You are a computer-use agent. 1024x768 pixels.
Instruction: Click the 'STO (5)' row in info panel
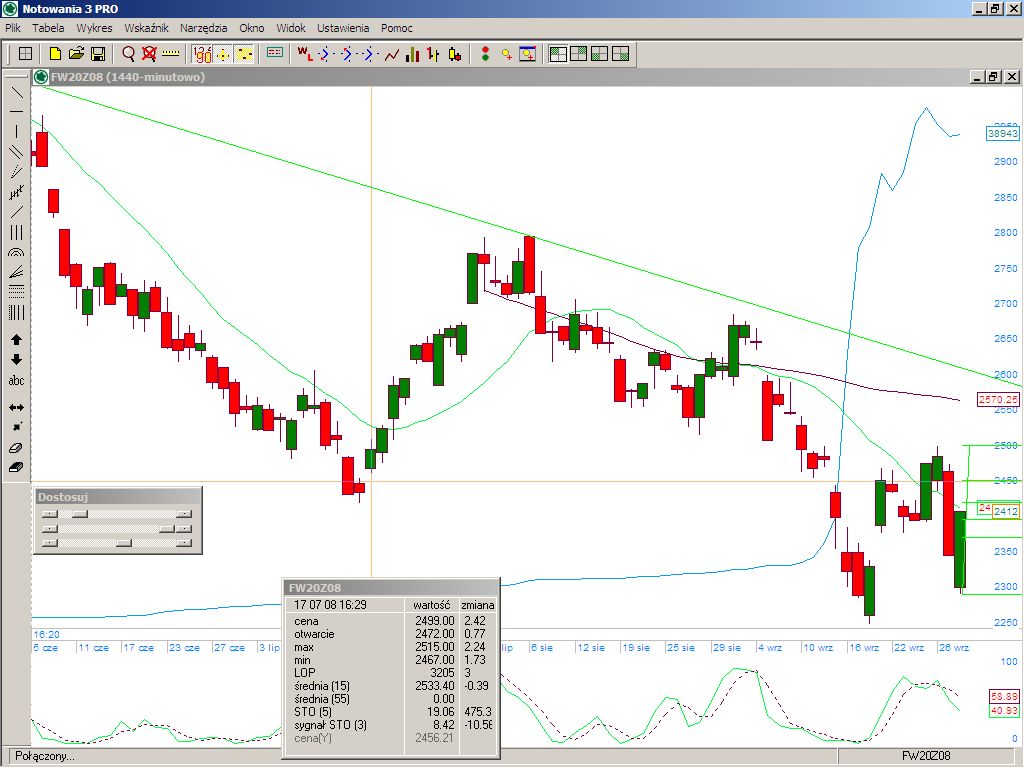click(391, 712)
